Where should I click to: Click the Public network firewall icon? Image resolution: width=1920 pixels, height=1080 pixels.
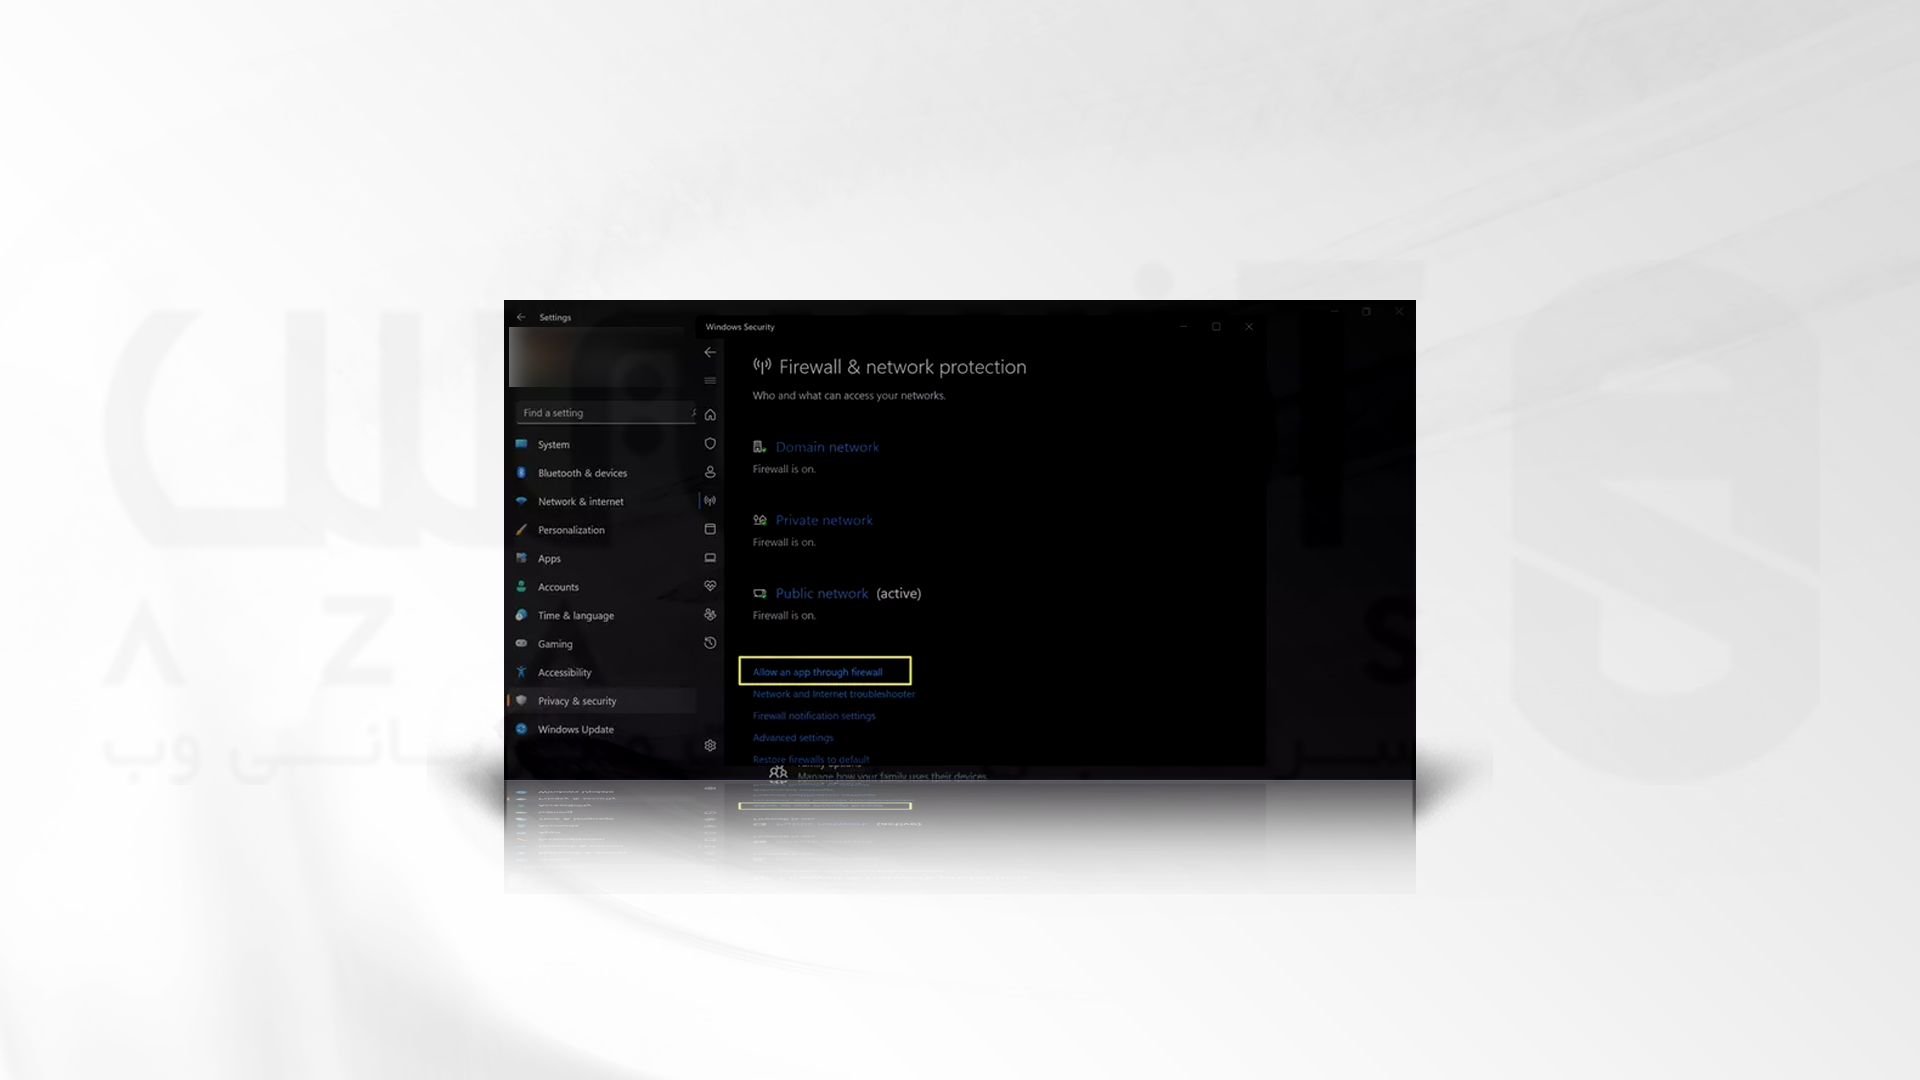[758, 592]
